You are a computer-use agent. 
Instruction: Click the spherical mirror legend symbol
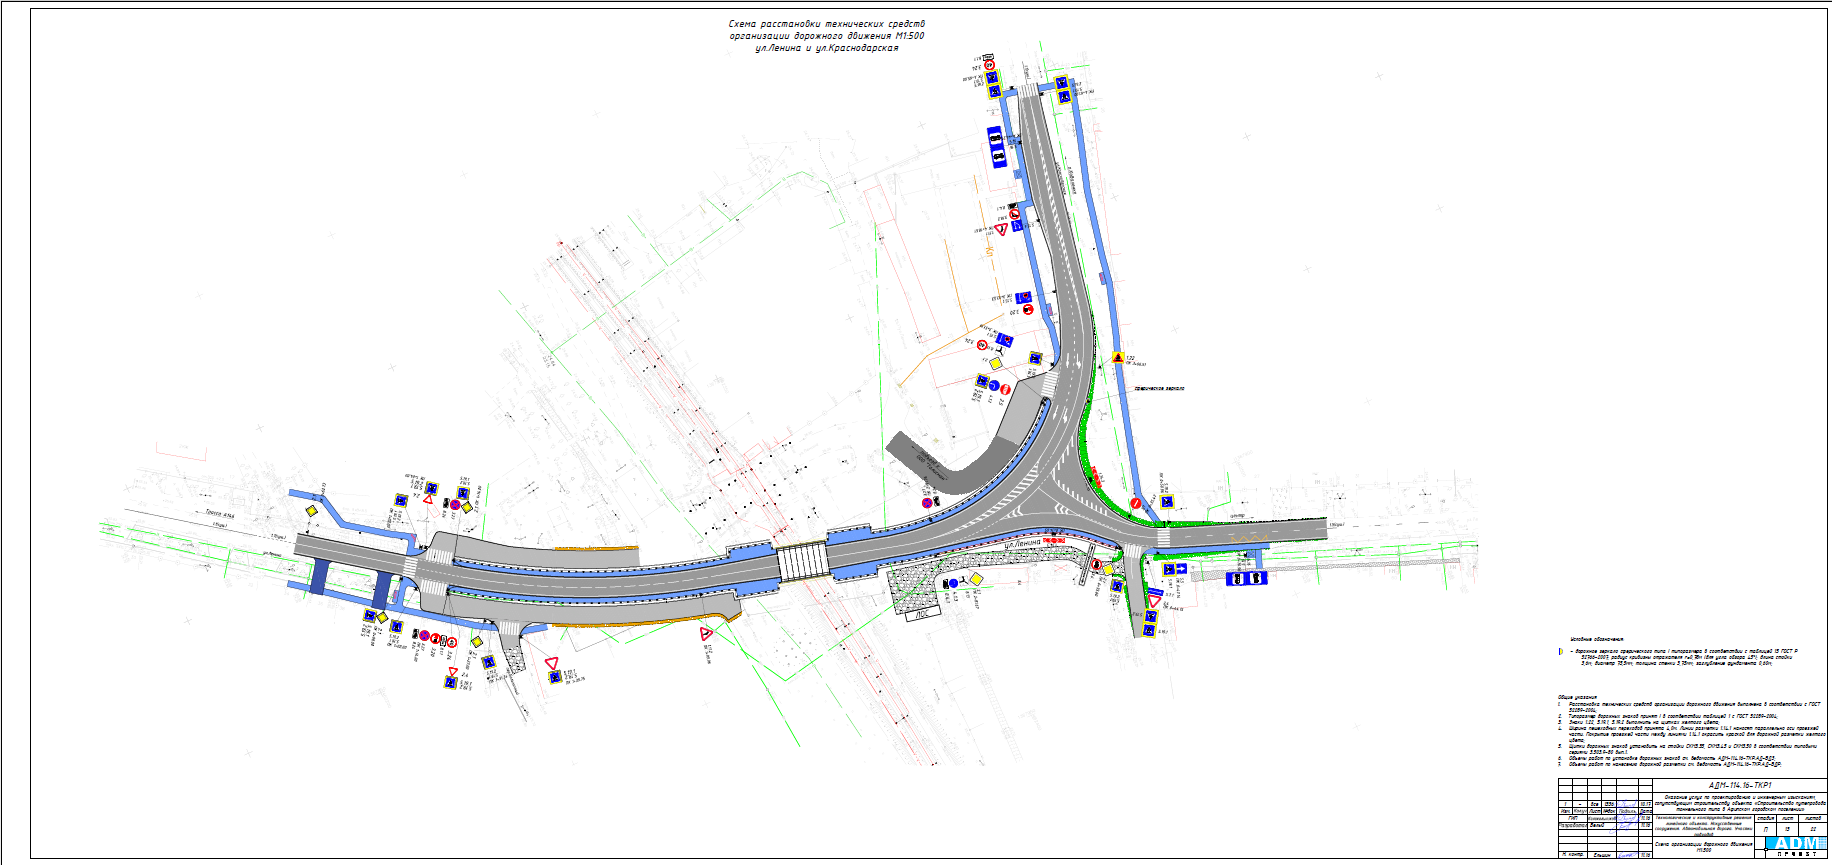click(1560, 652)
